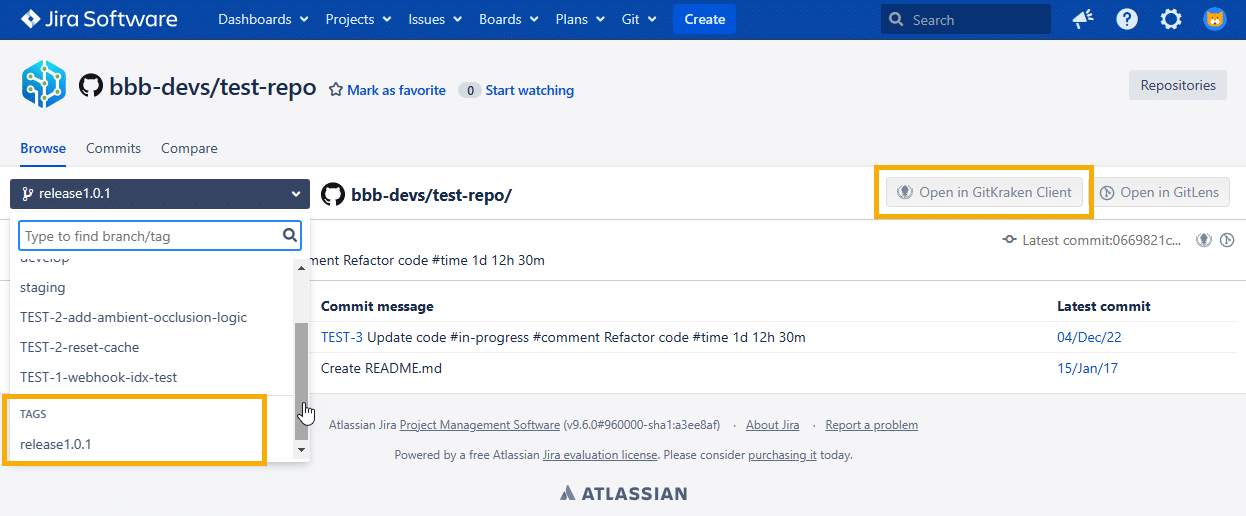Switch to the Browse tab
The height and width of the screenshot is (516, 1246).
(43, 148)
